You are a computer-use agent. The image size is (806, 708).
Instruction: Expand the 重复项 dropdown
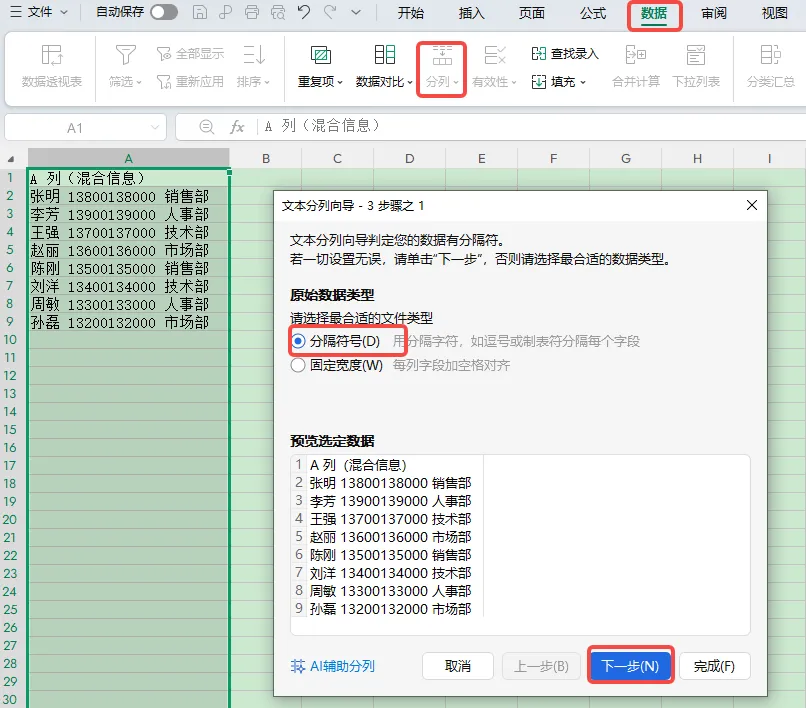pyautogui.click(x=339, y=82)
